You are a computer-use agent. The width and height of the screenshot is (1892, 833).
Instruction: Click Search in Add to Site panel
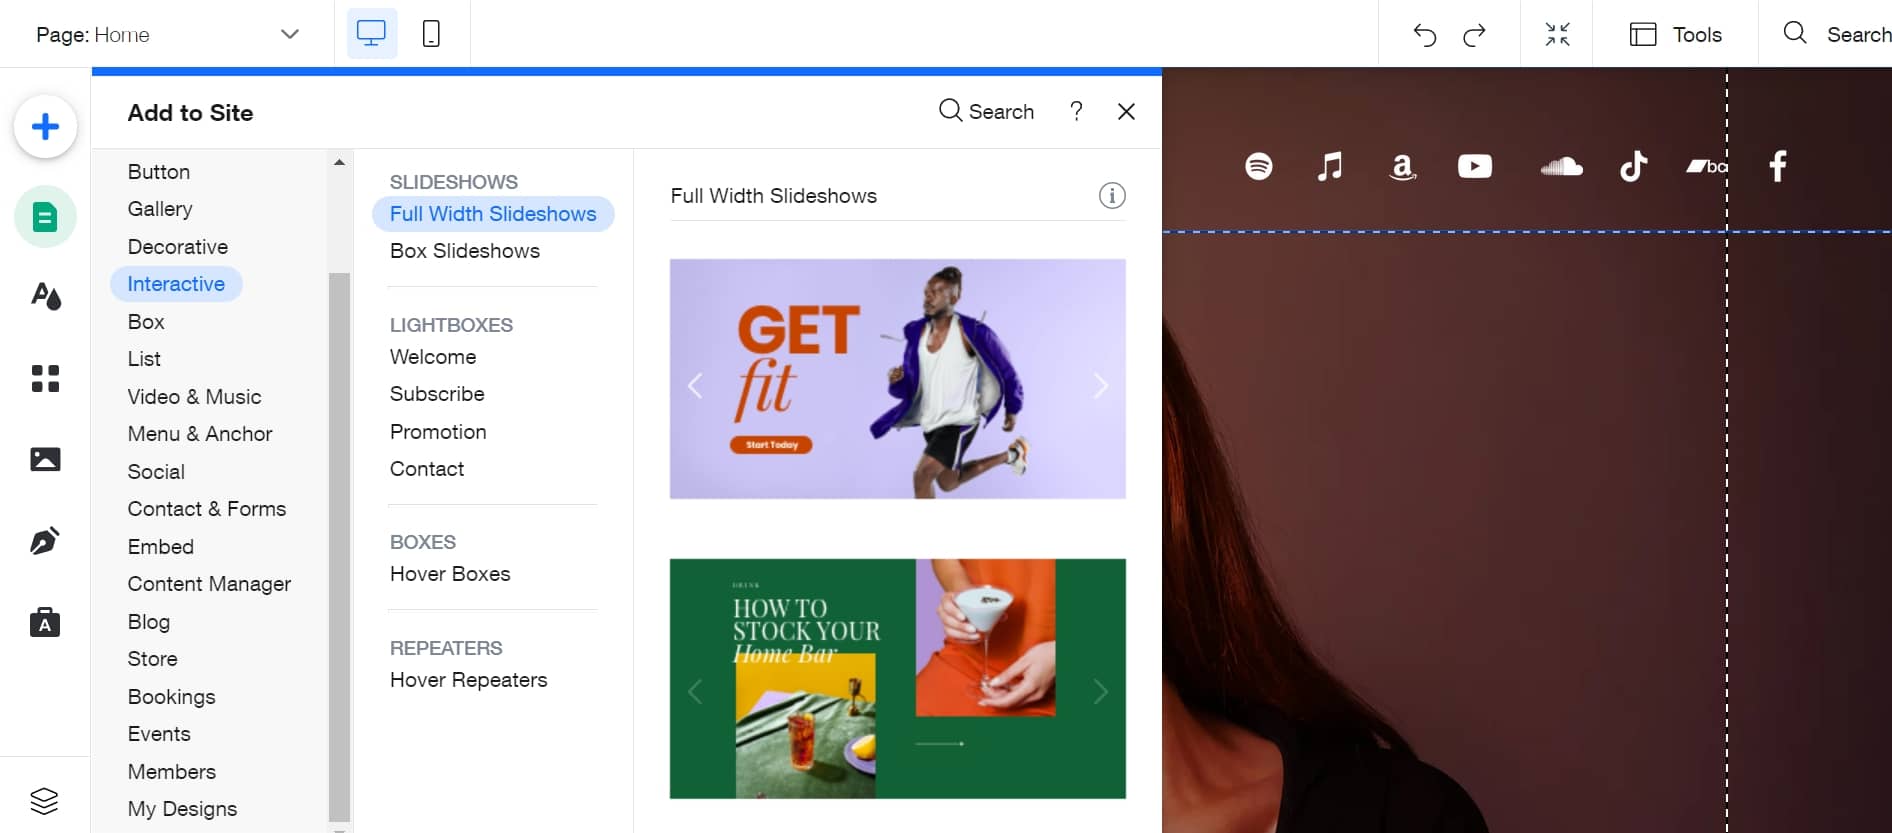pyautogui.click(x=986, y=111)
